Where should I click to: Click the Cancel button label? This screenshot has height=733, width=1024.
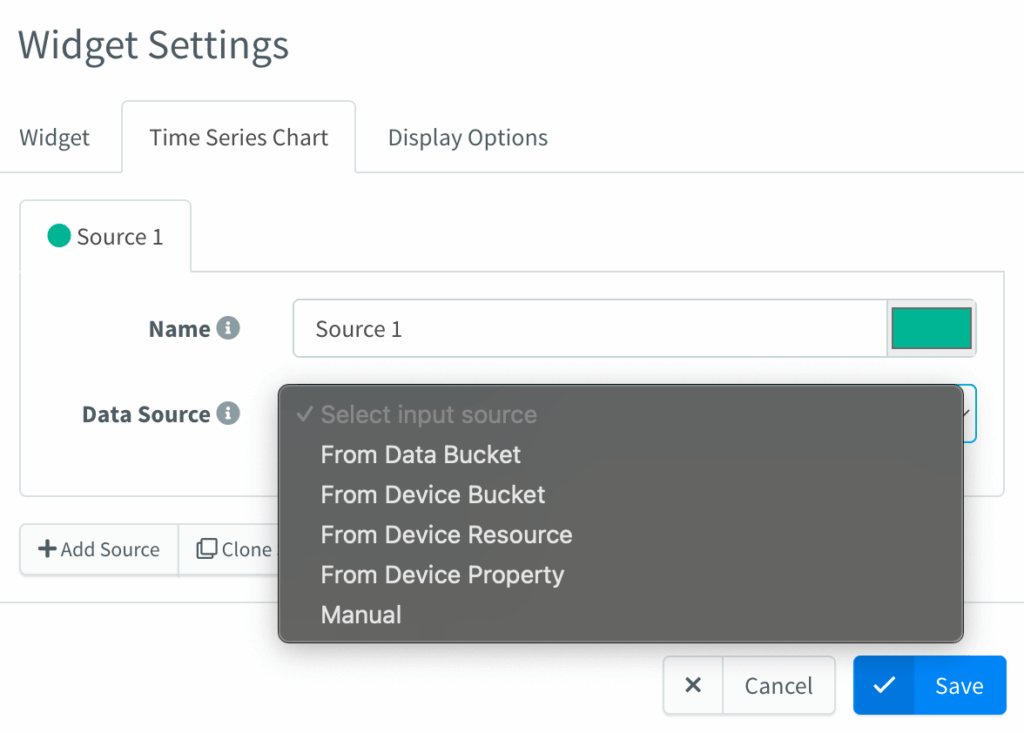778,685
